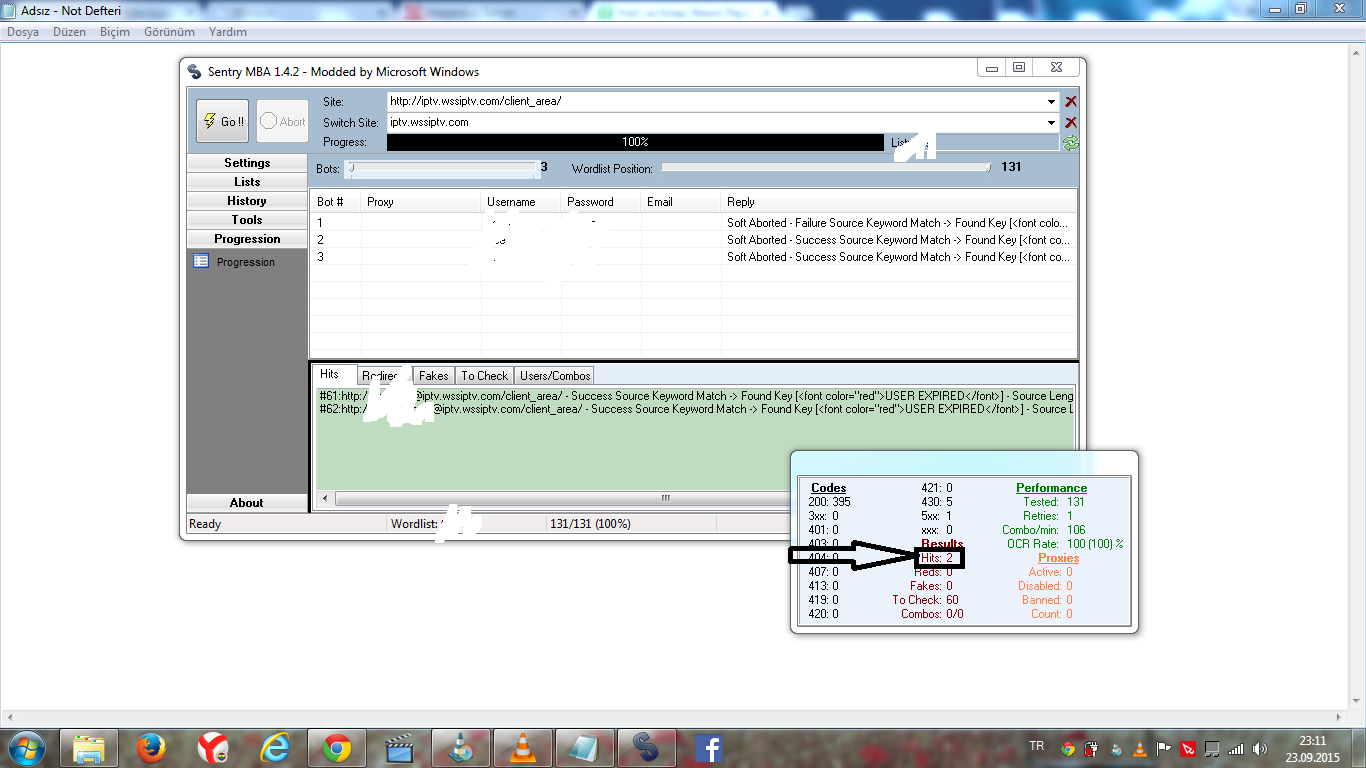Expand the Site URL dropdown

tap(1052, 101)
